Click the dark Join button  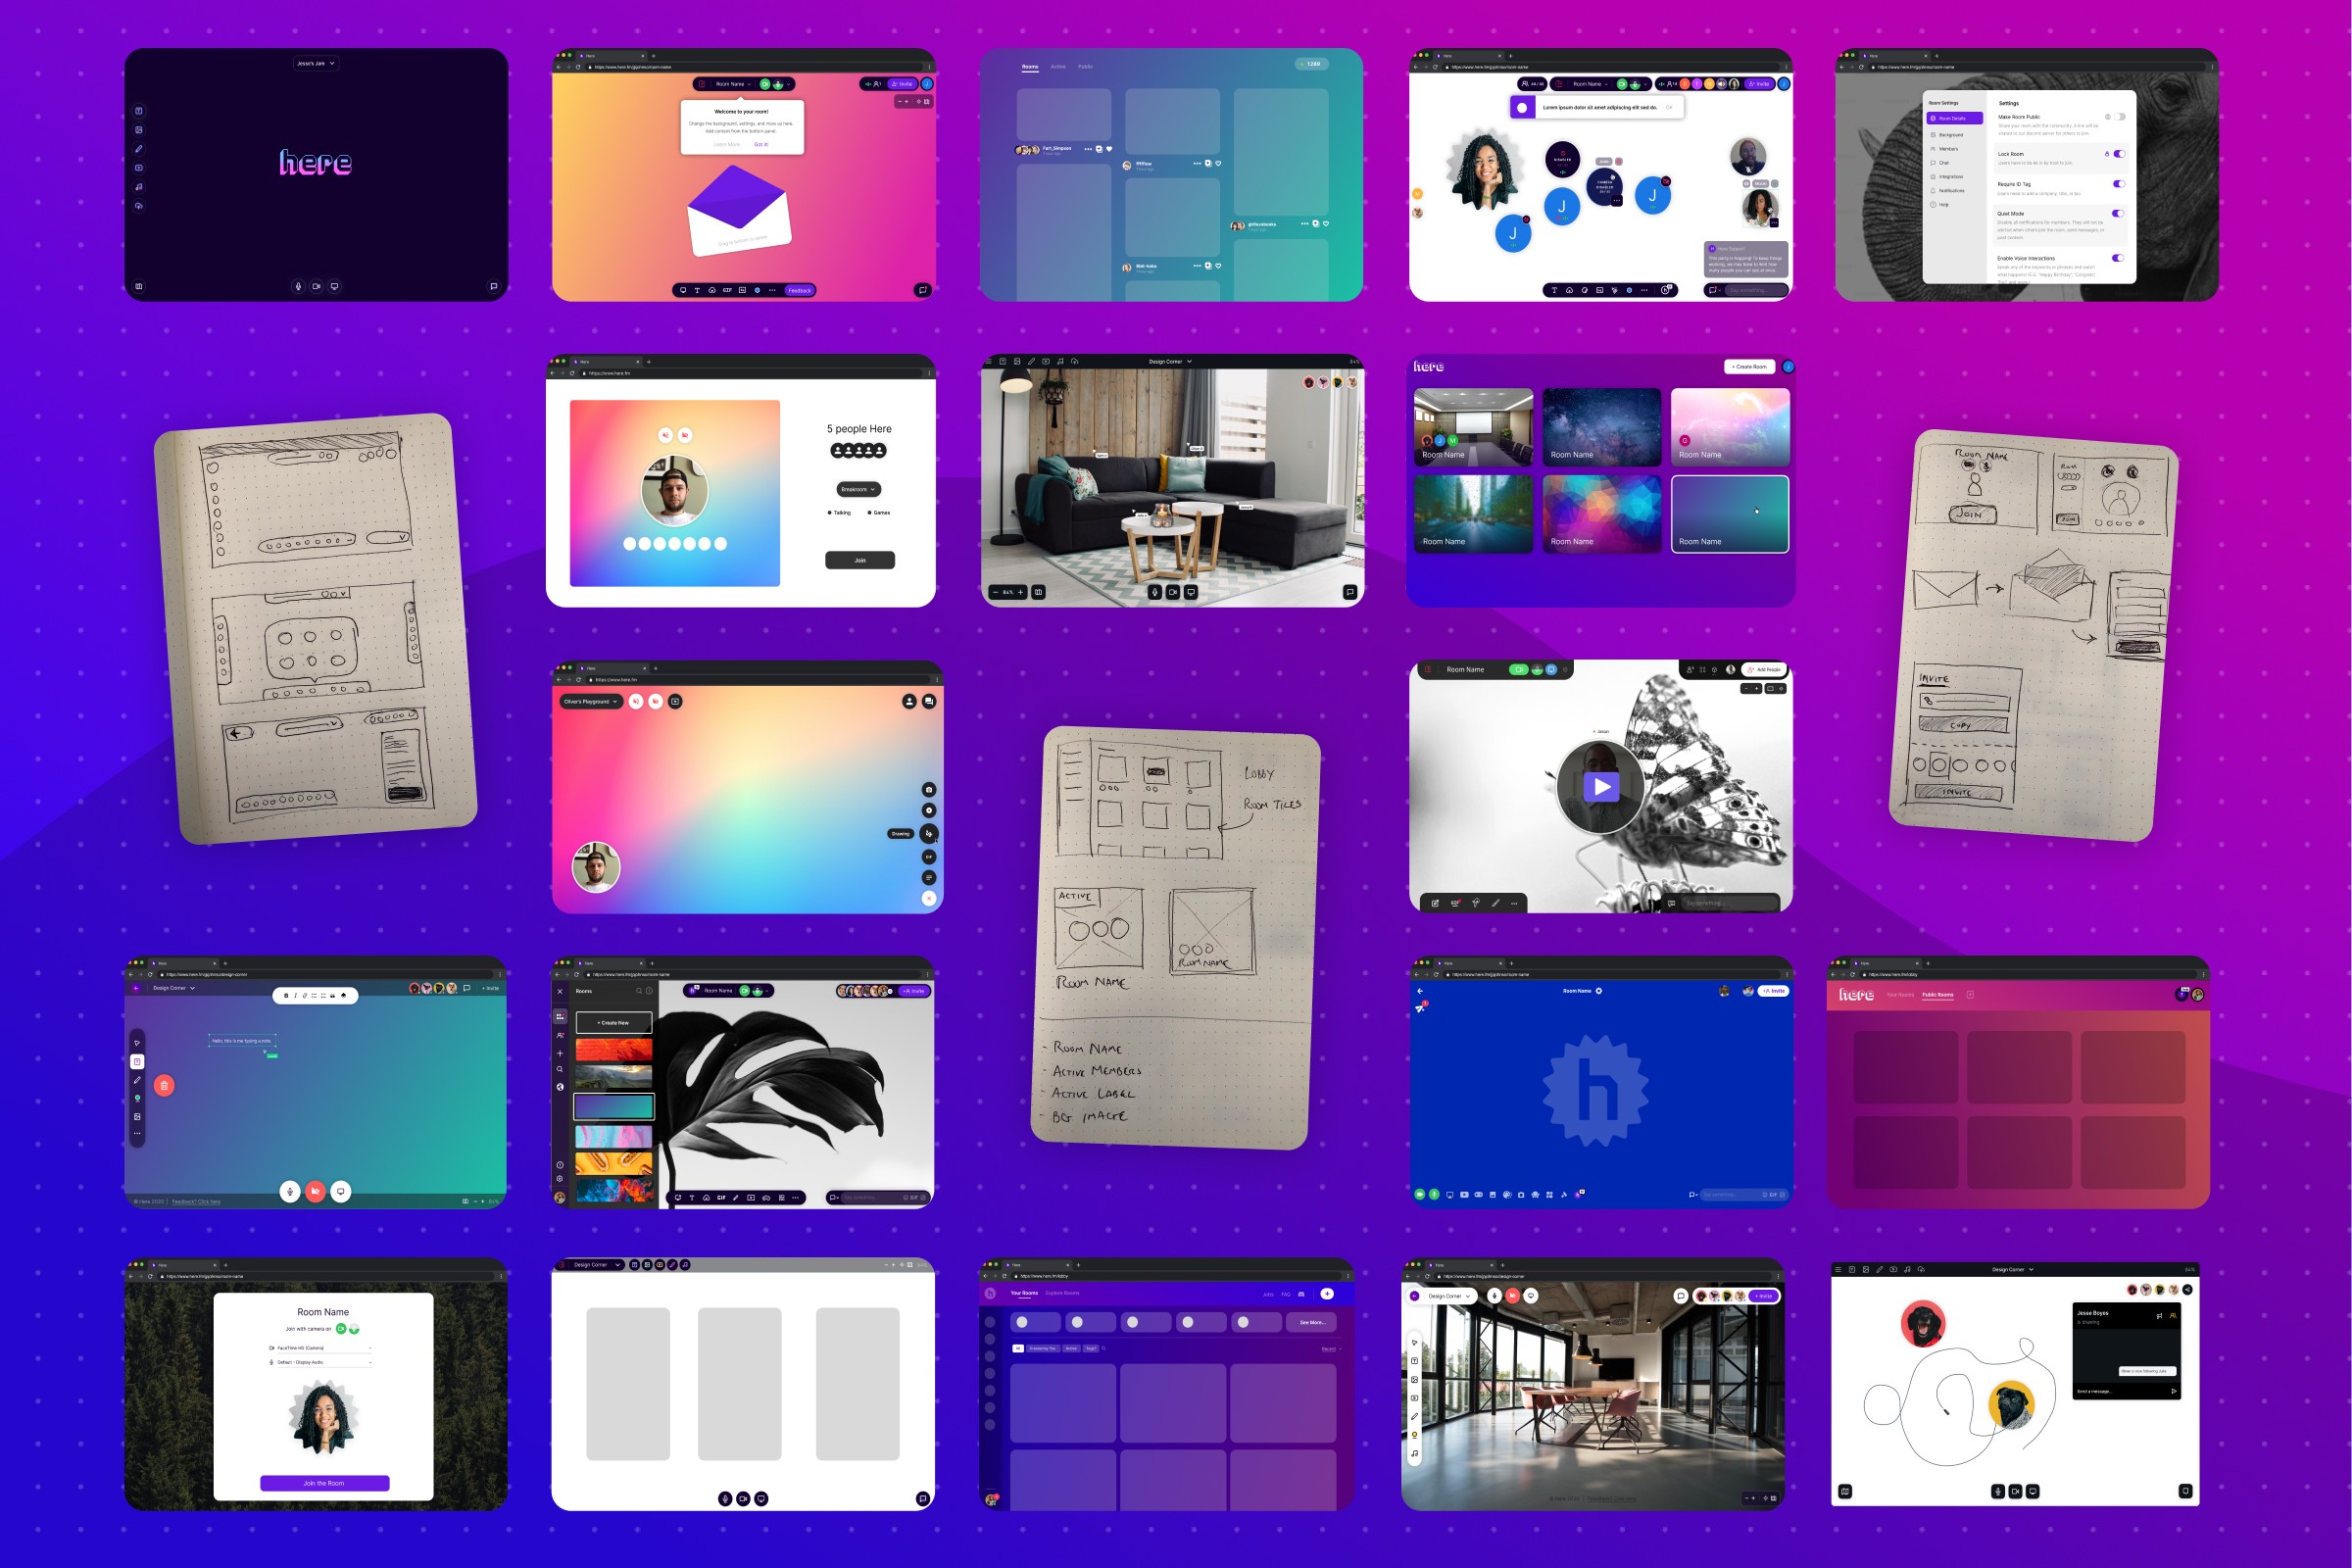[x=859, y=560]
